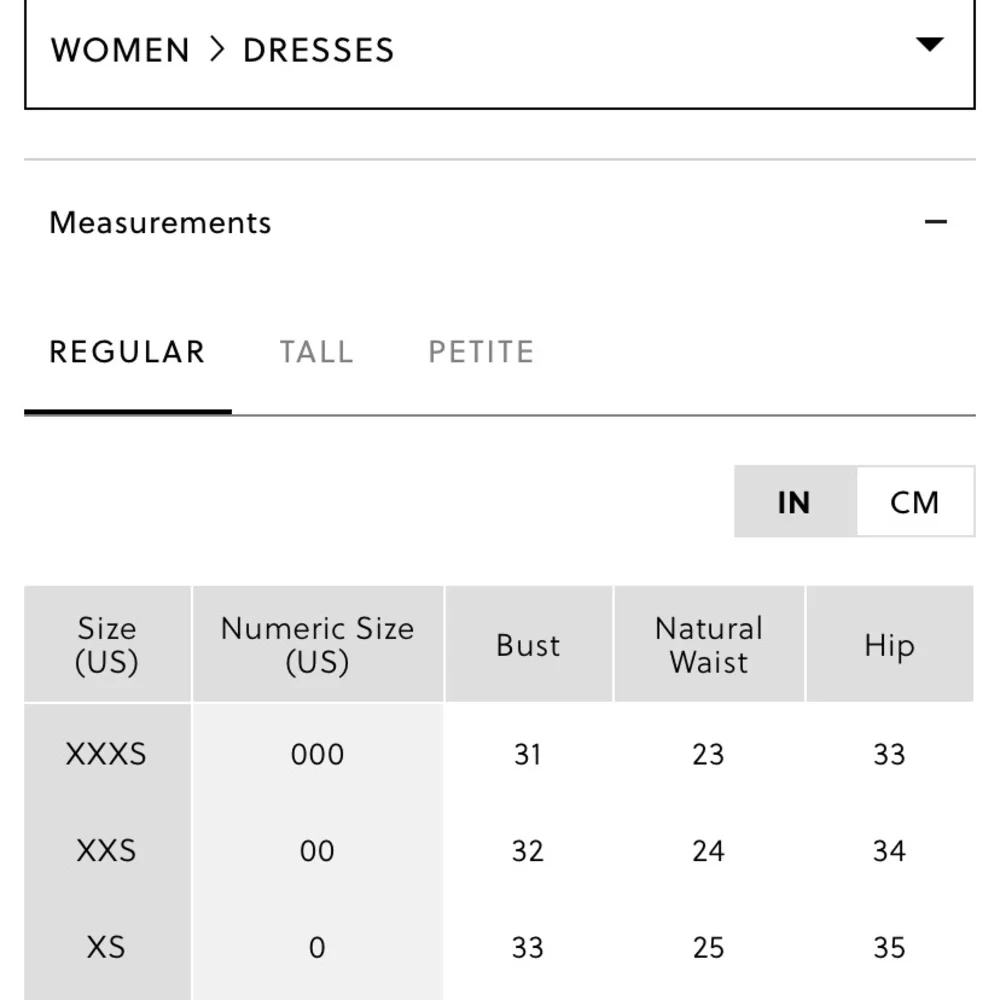
Task: Switch to the PETITE tab
Action: (480, 351)
